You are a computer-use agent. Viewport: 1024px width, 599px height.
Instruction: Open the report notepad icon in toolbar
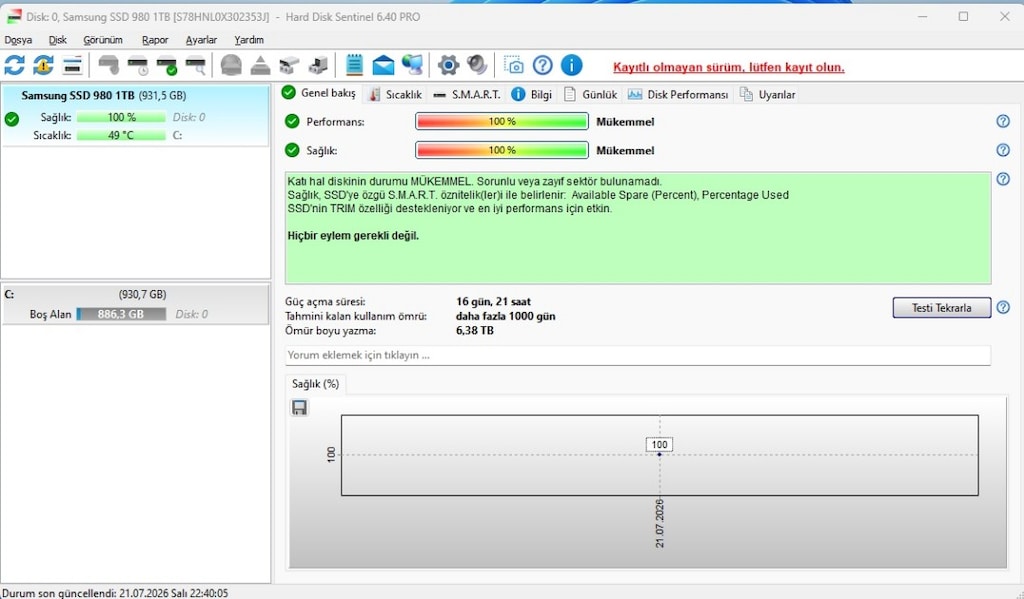[x=354, y=65]
